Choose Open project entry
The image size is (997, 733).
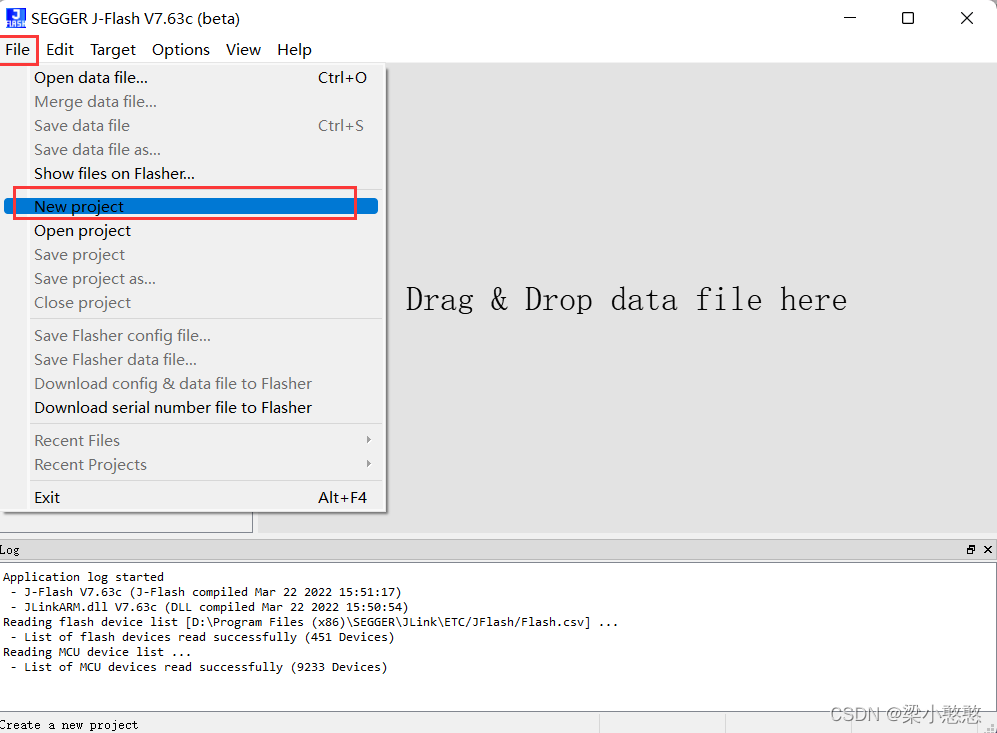191,231
